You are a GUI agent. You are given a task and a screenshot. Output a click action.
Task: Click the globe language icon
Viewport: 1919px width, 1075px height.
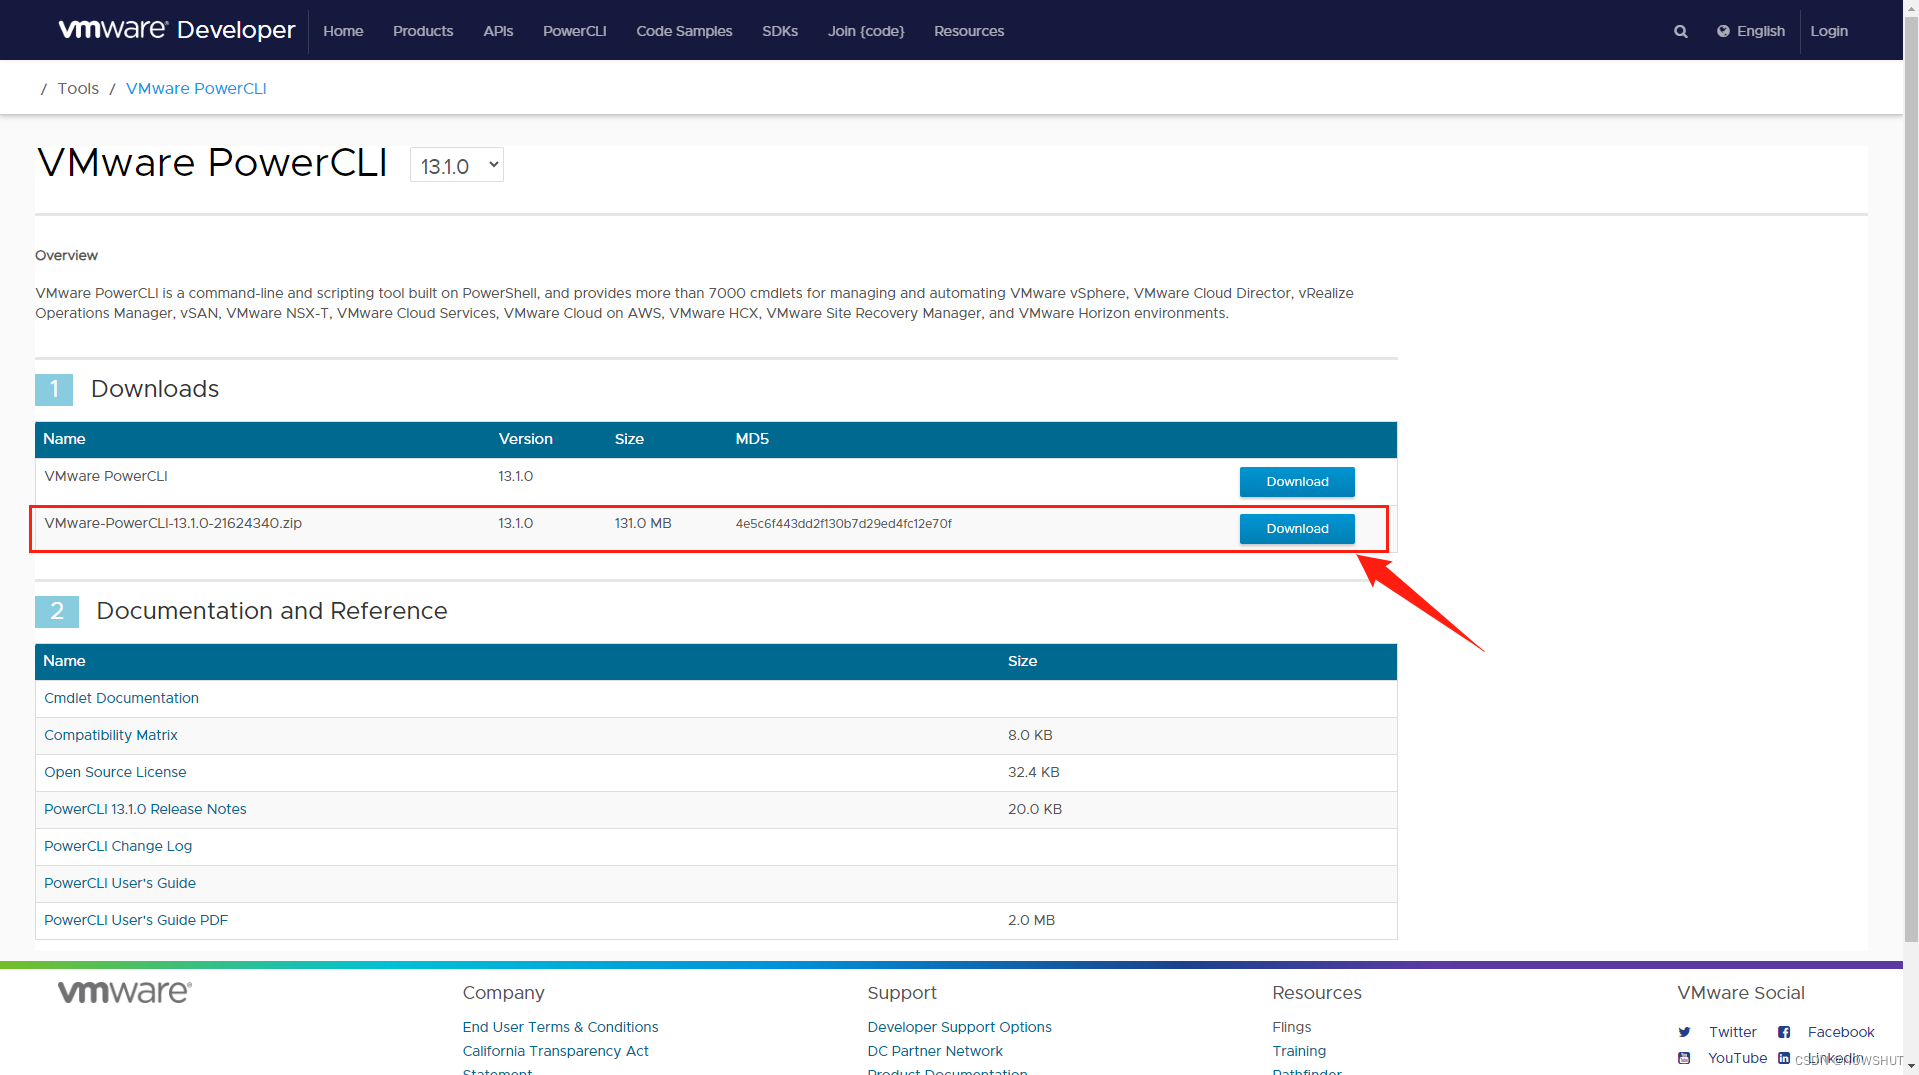(1723, 31)
